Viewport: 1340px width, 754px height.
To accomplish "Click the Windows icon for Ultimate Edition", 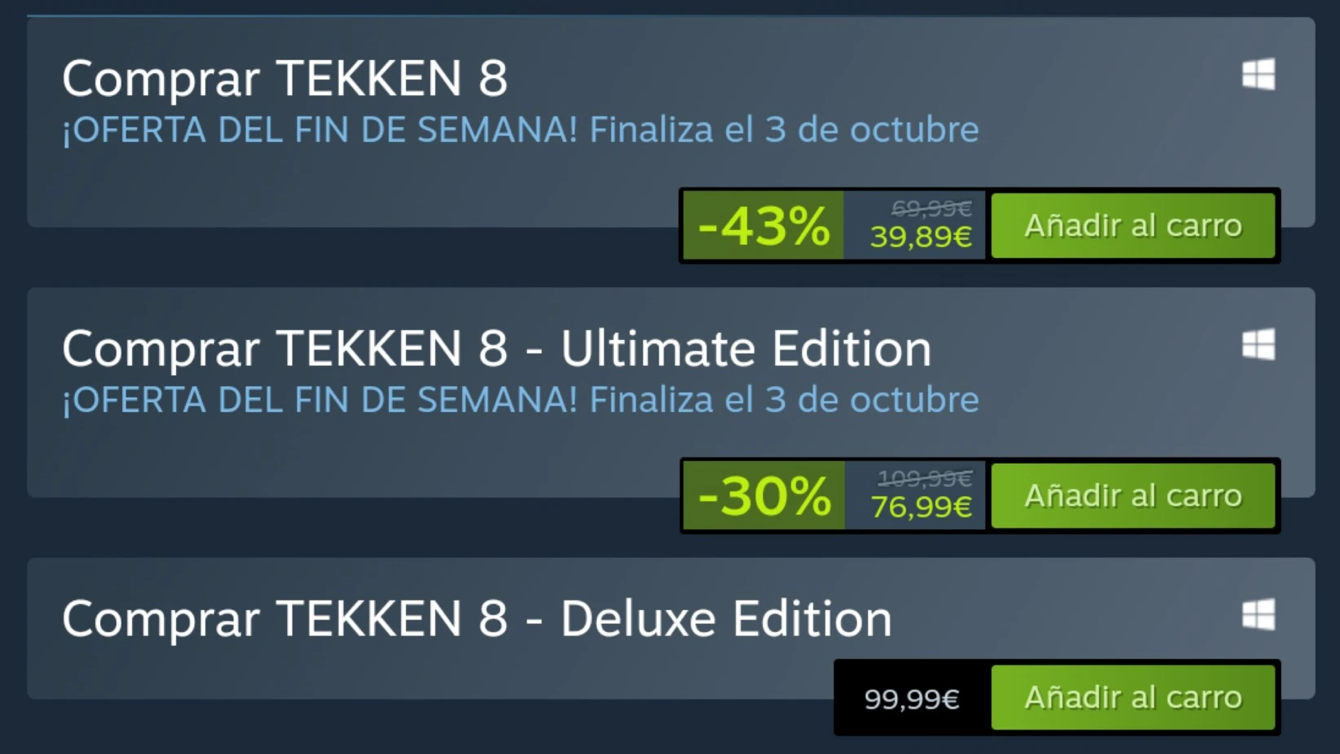I will click(x=1258, y=345).
